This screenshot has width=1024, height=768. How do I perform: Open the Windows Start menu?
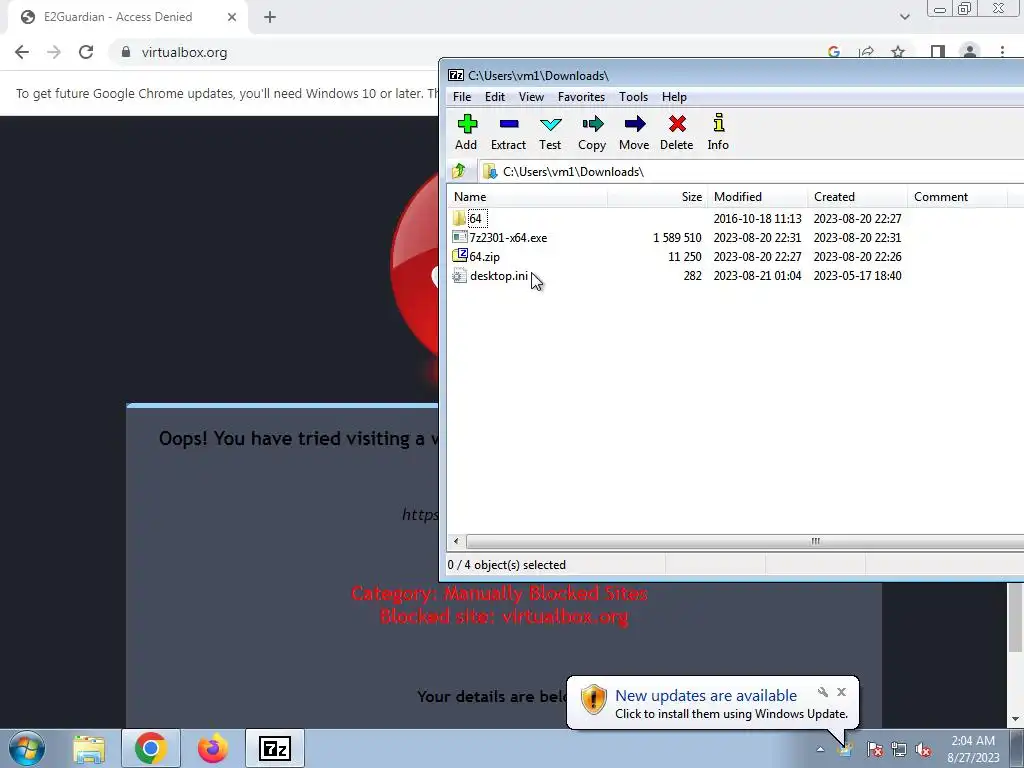pyautogui.click(x=26, y=748)
